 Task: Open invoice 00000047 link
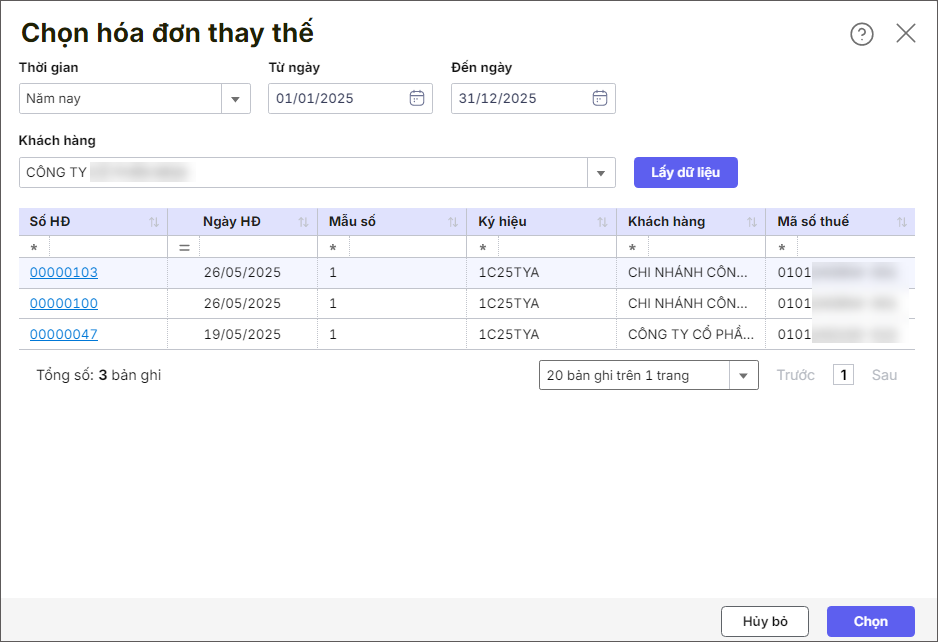tap(64, 334)
